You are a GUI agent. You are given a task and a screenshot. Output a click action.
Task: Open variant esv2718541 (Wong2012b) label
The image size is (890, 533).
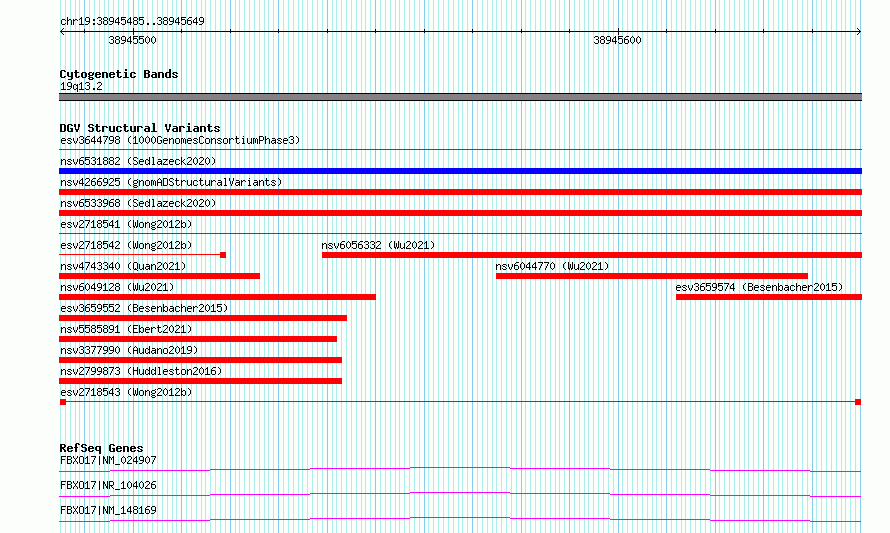point(126,224)
